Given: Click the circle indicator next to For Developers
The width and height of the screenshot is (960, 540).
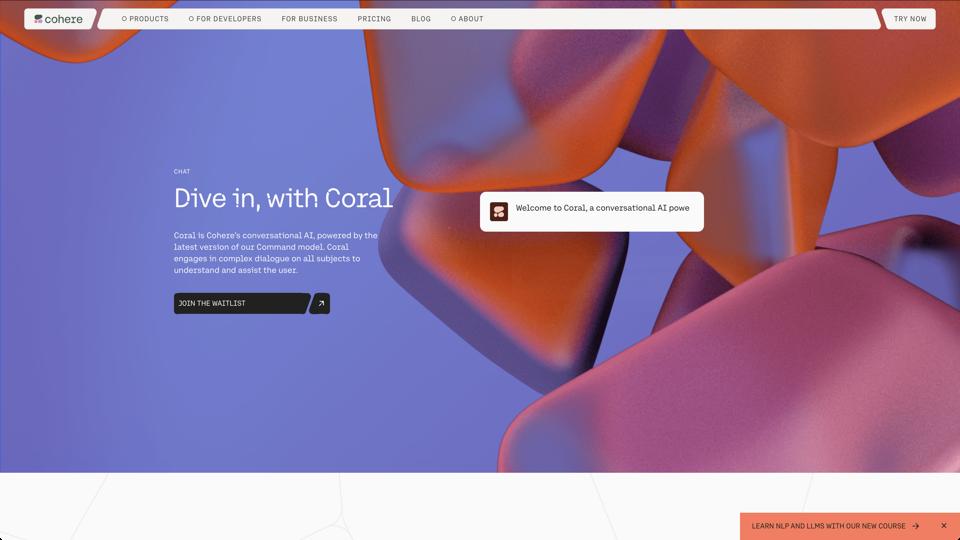Looking at the screenshot, I should pos(191,19).
